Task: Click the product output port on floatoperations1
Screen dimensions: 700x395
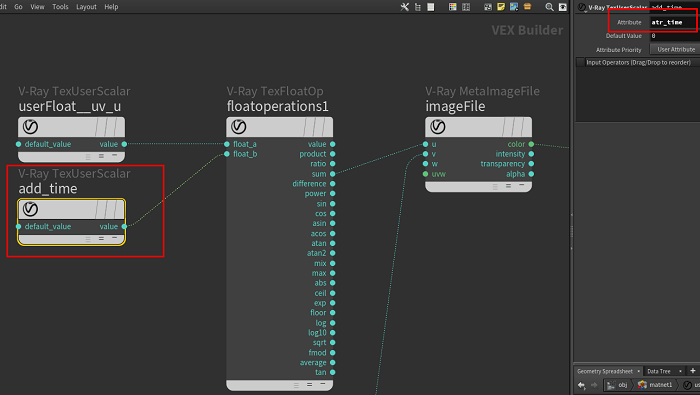Action: pyautogui.click(x=333, y=154)
